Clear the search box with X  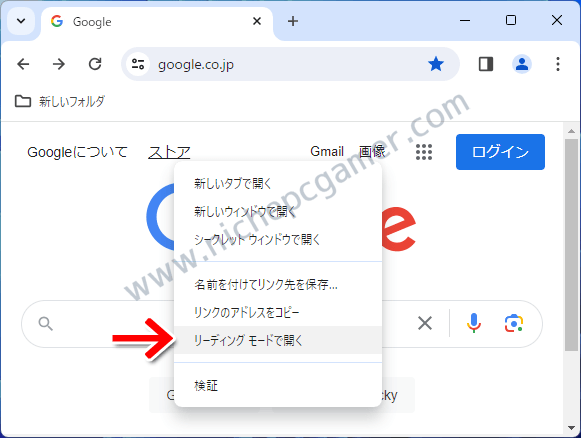click(x=425, y=323)
